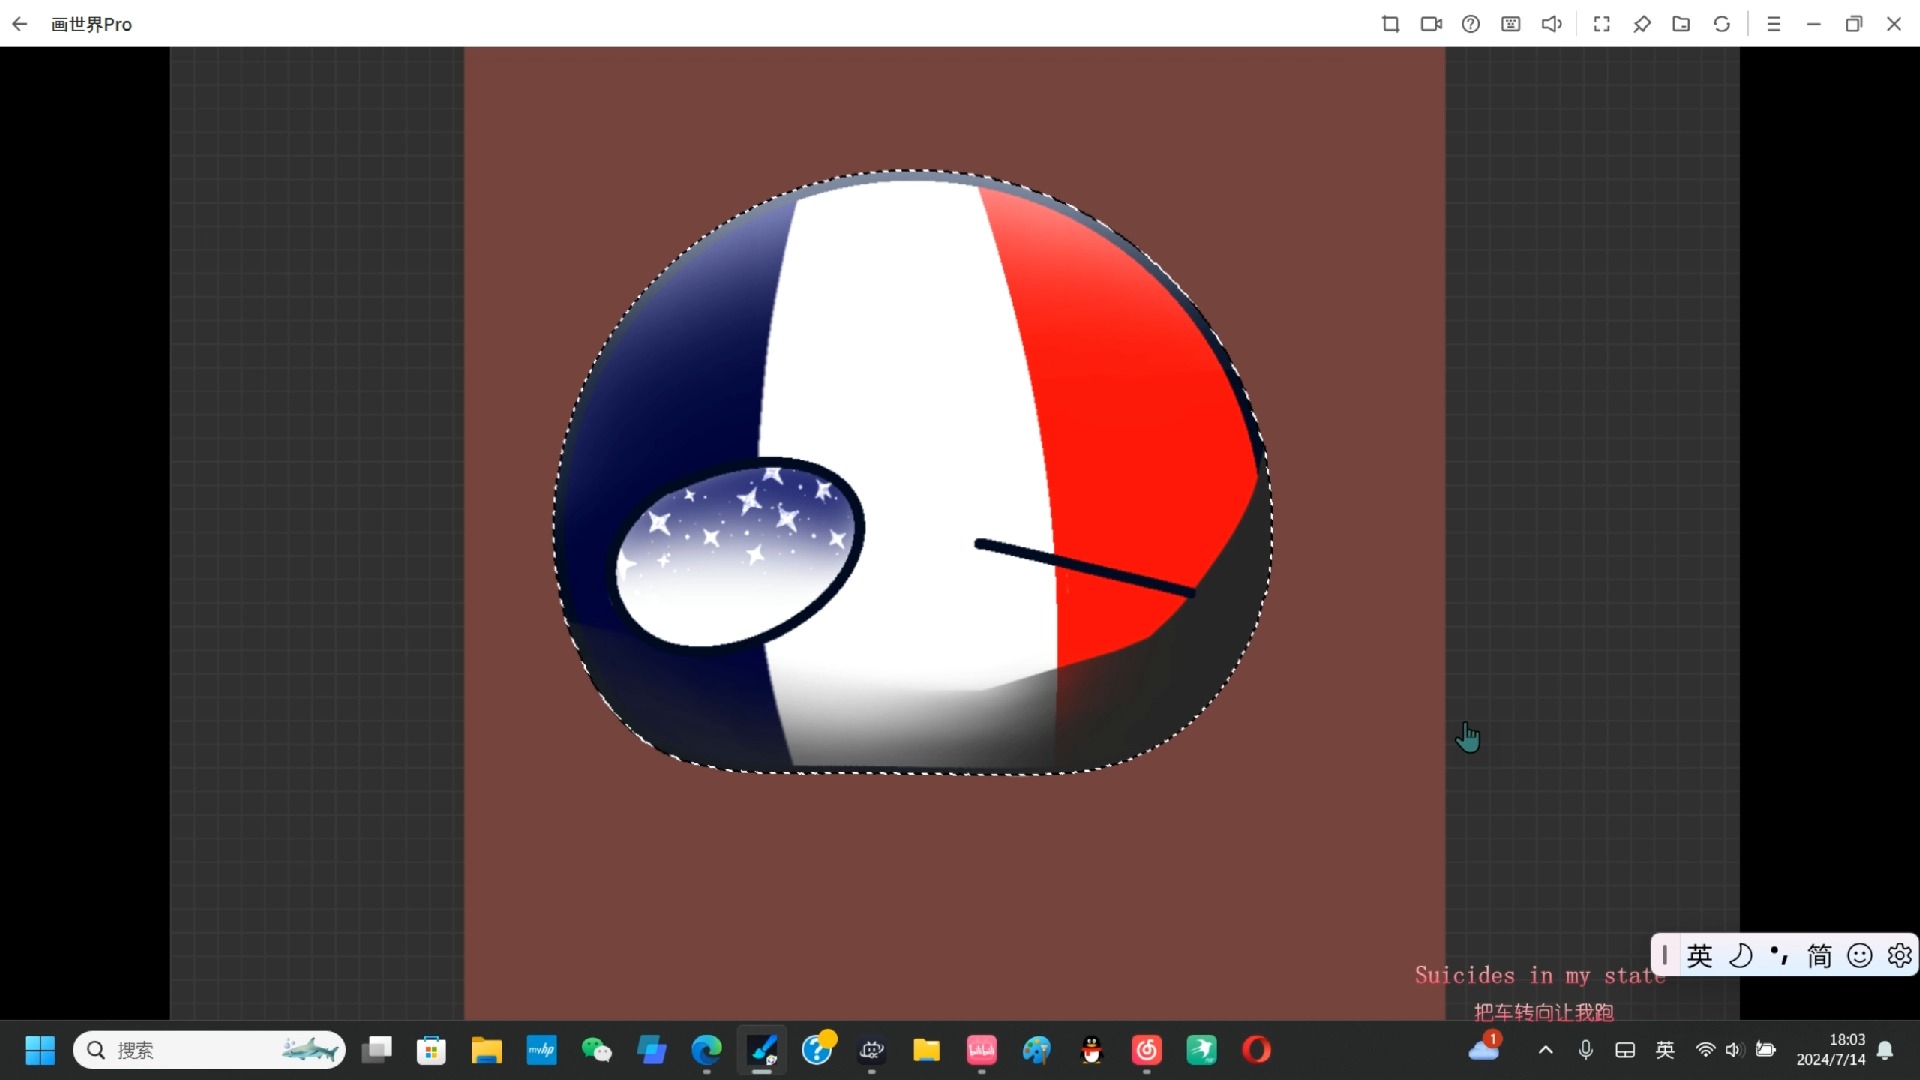Click the rotate screen refresh icon

pyautogui.click(x=1721, y=24)
